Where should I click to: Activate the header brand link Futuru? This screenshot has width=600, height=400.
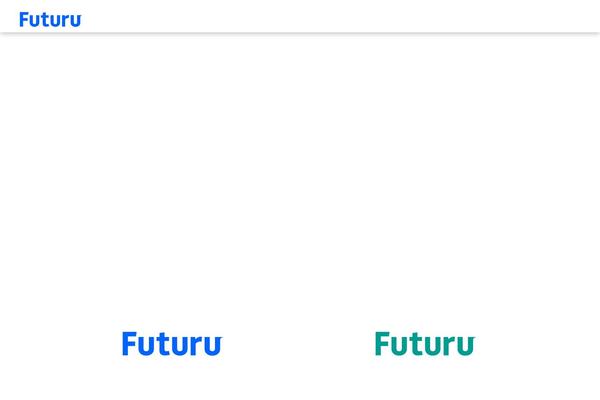pos(50,20)
